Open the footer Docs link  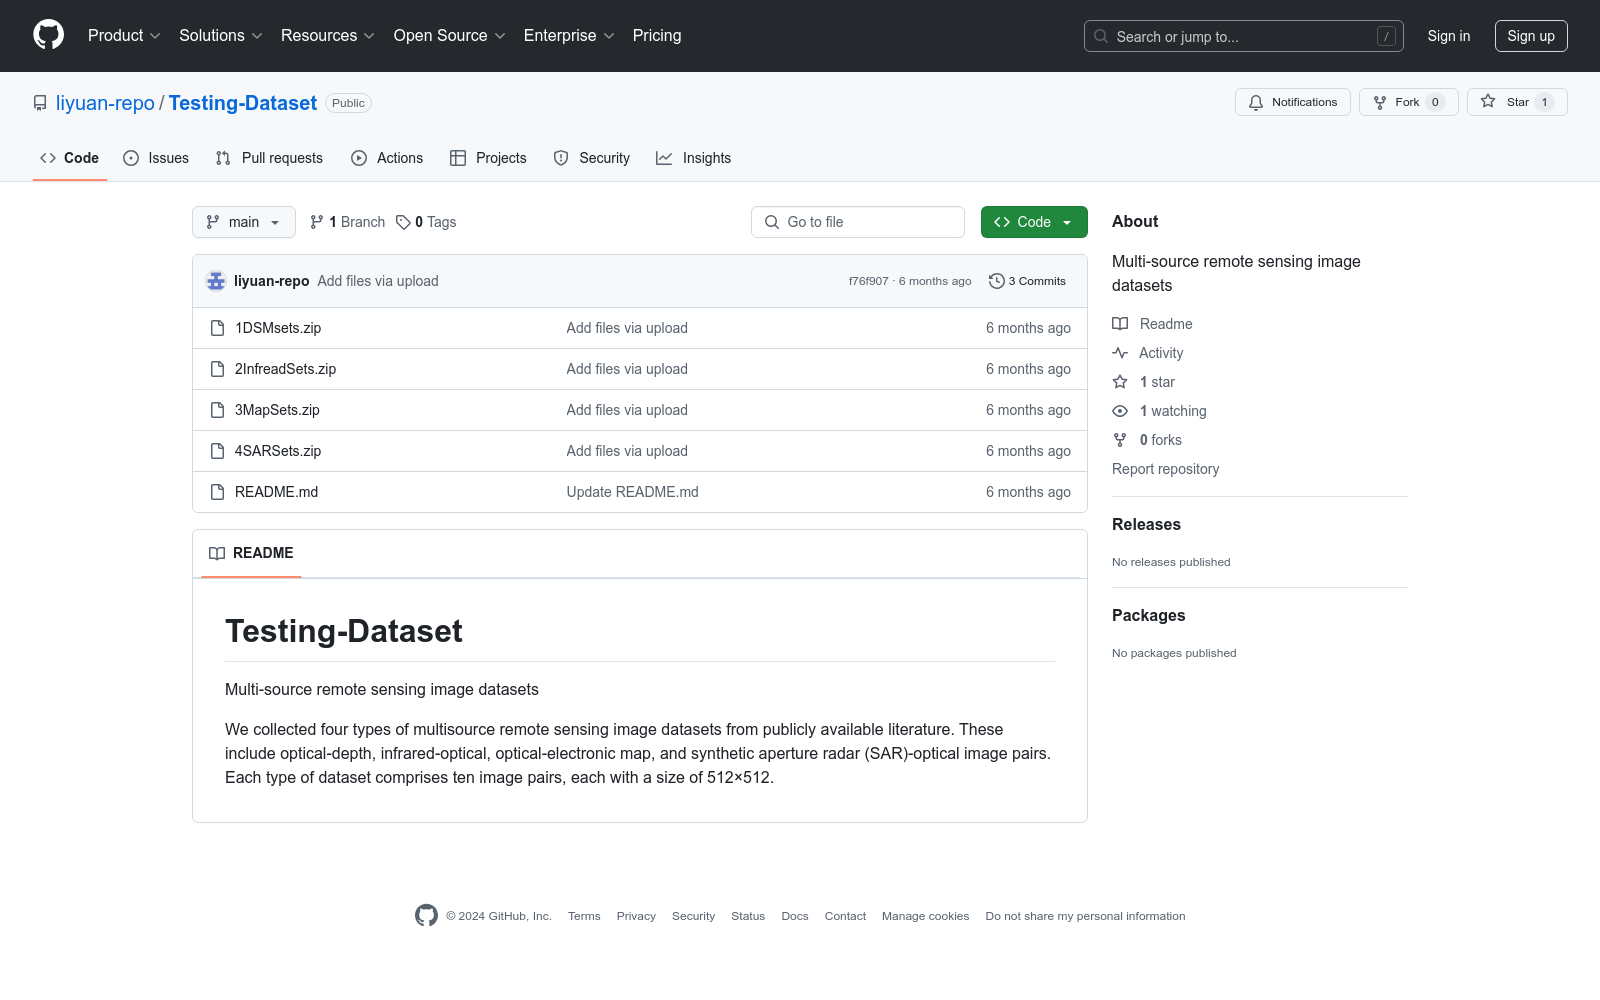coord(795,916)
